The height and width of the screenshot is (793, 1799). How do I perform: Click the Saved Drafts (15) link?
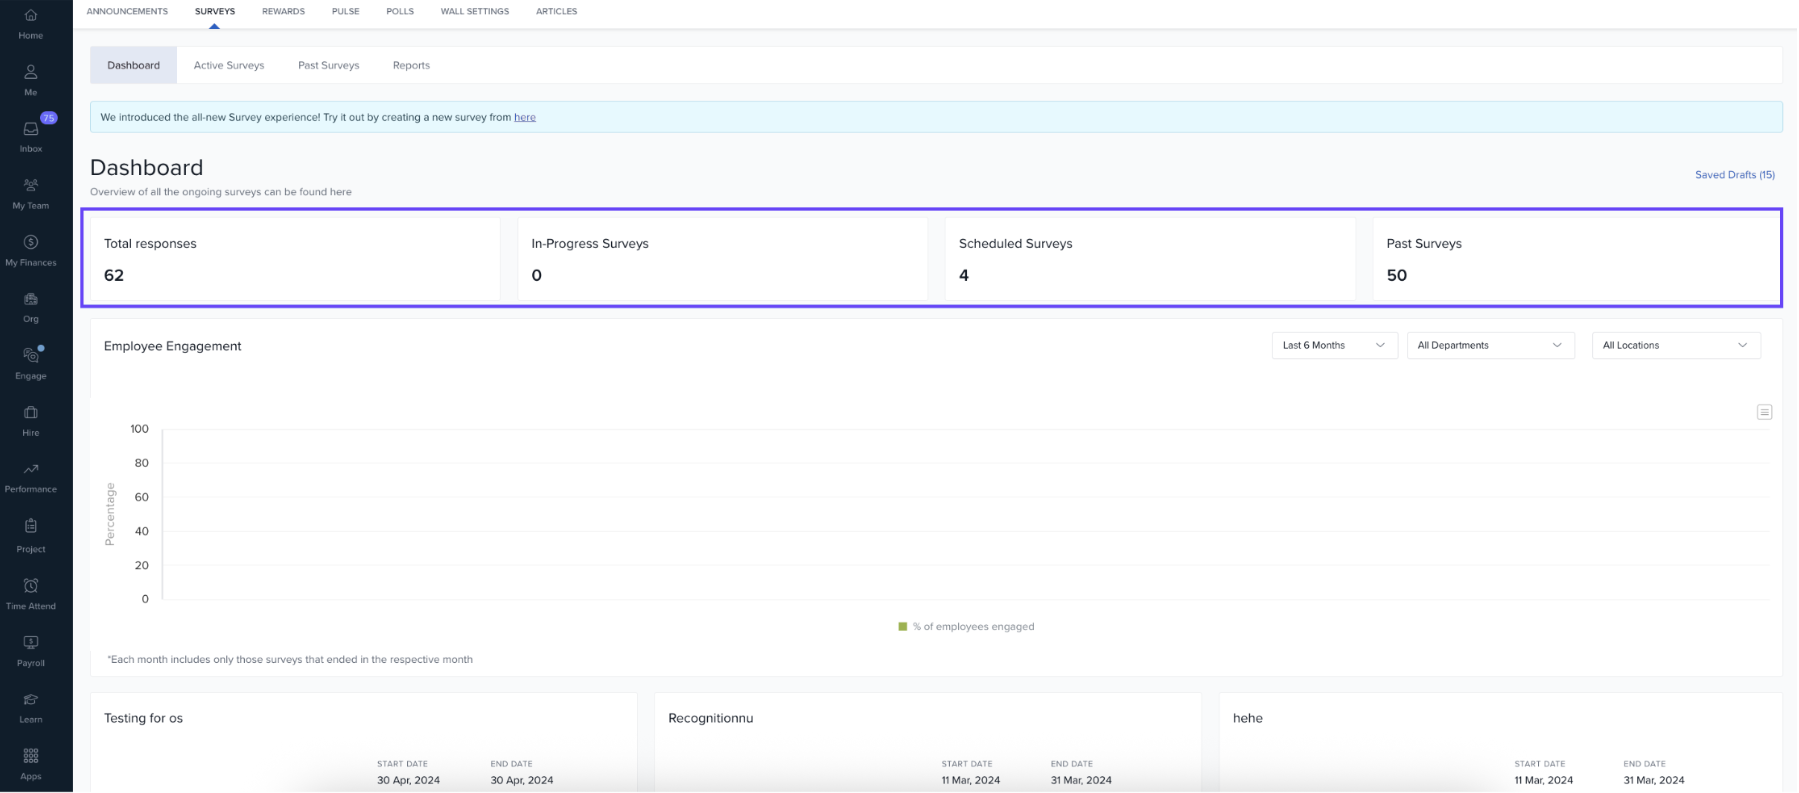pos(1734,175)
